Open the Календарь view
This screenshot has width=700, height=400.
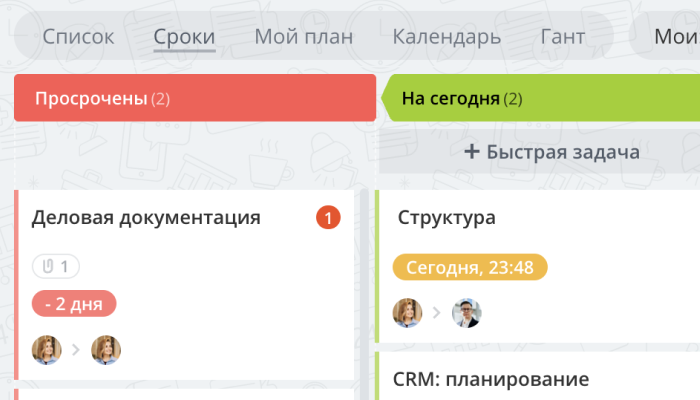(446, 38)
